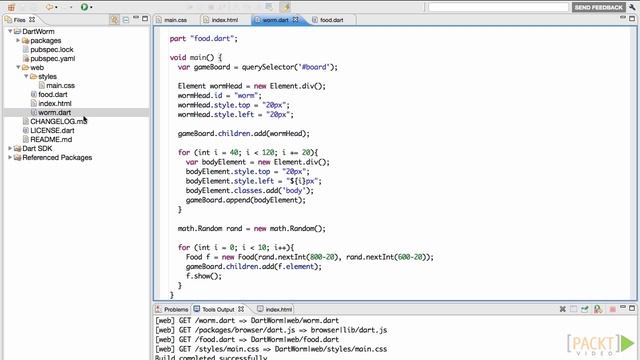The height and width of the screenshot is (360, 640).
Task: Open the back navigation history dropdown
Action: (56, 7)
